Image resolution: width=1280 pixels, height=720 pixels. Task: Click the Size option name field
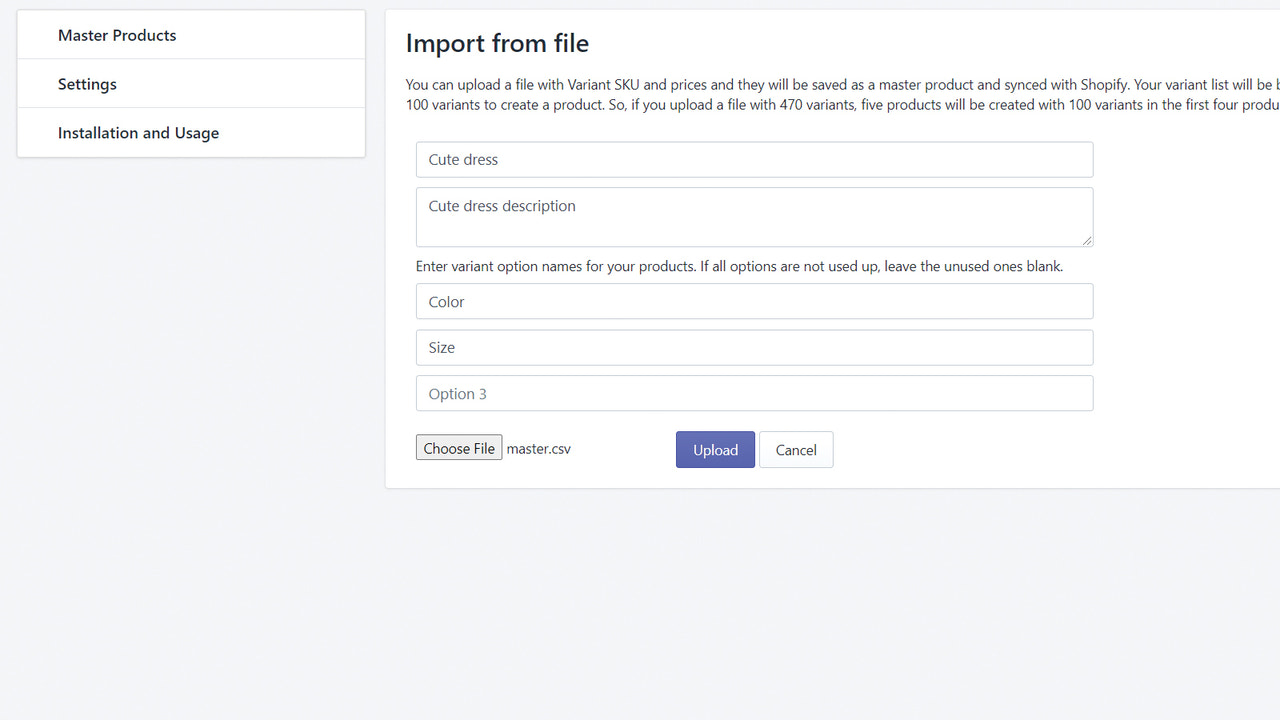(x=754, y=347)
